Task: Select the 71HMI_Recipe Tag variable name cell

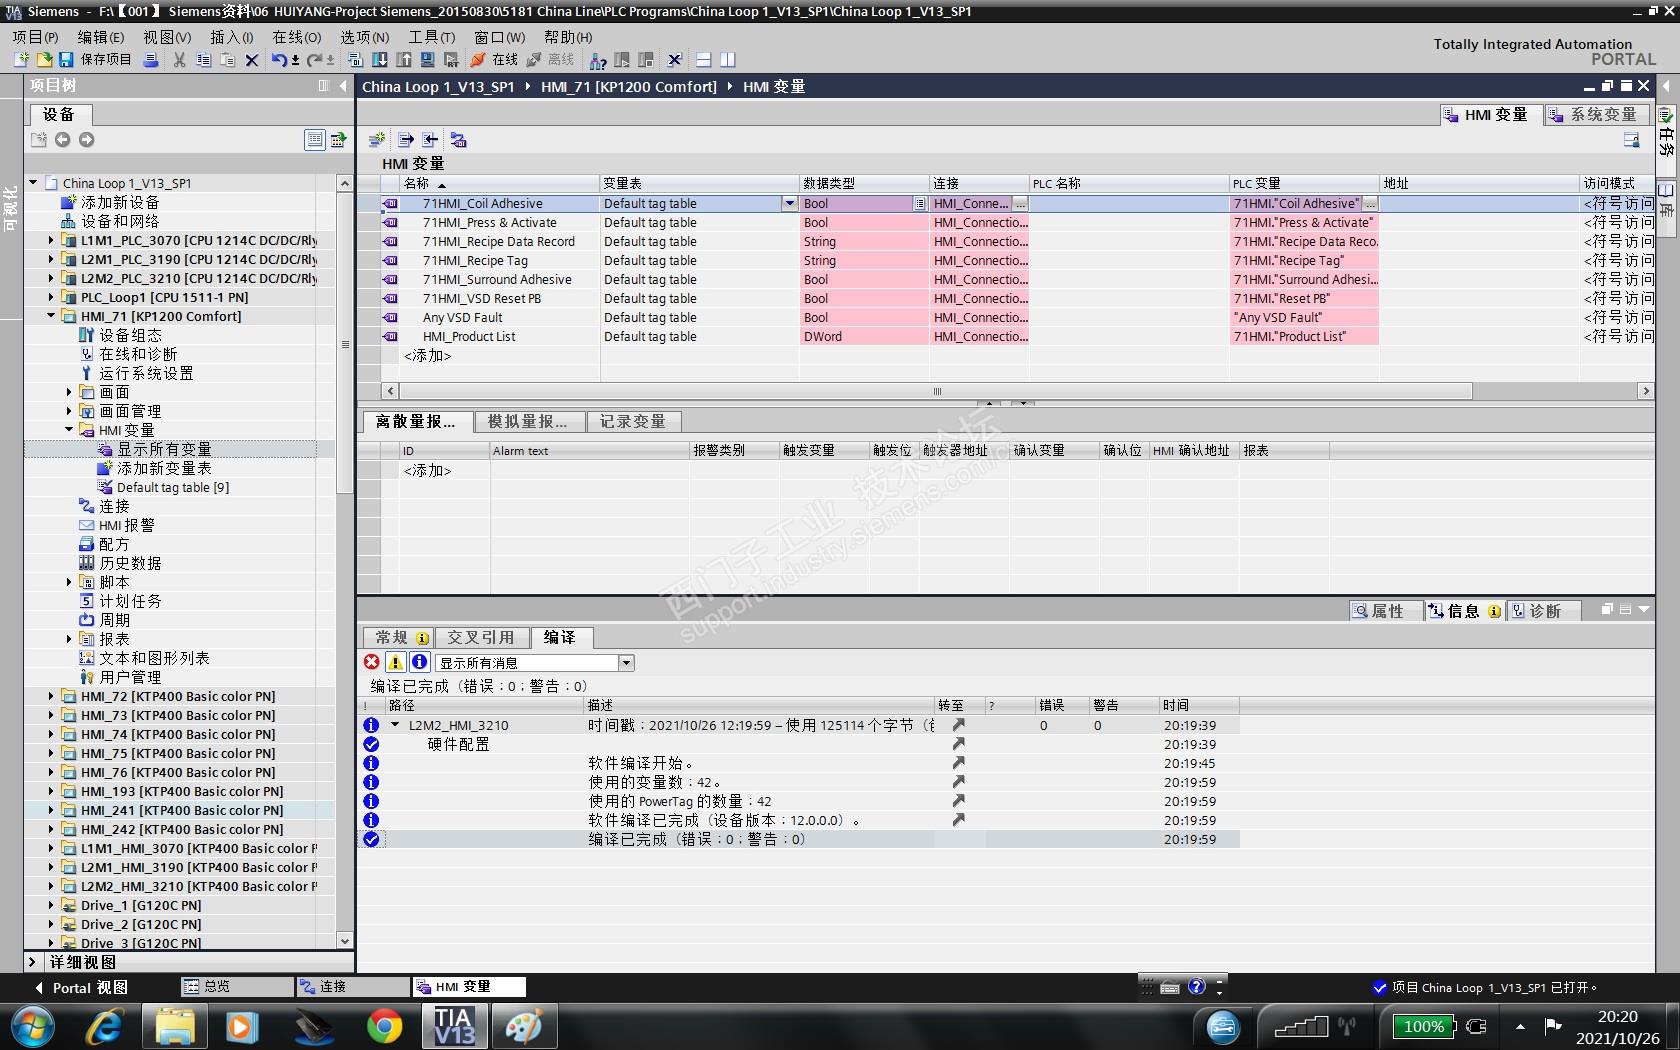Action: (500, 261)
